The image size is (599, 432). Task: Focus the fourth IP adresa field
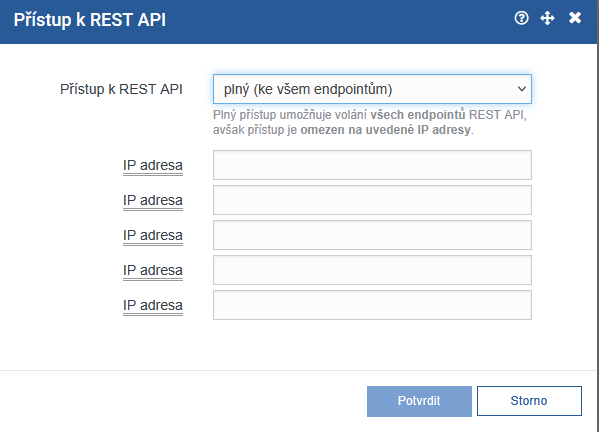click(372, 270)
